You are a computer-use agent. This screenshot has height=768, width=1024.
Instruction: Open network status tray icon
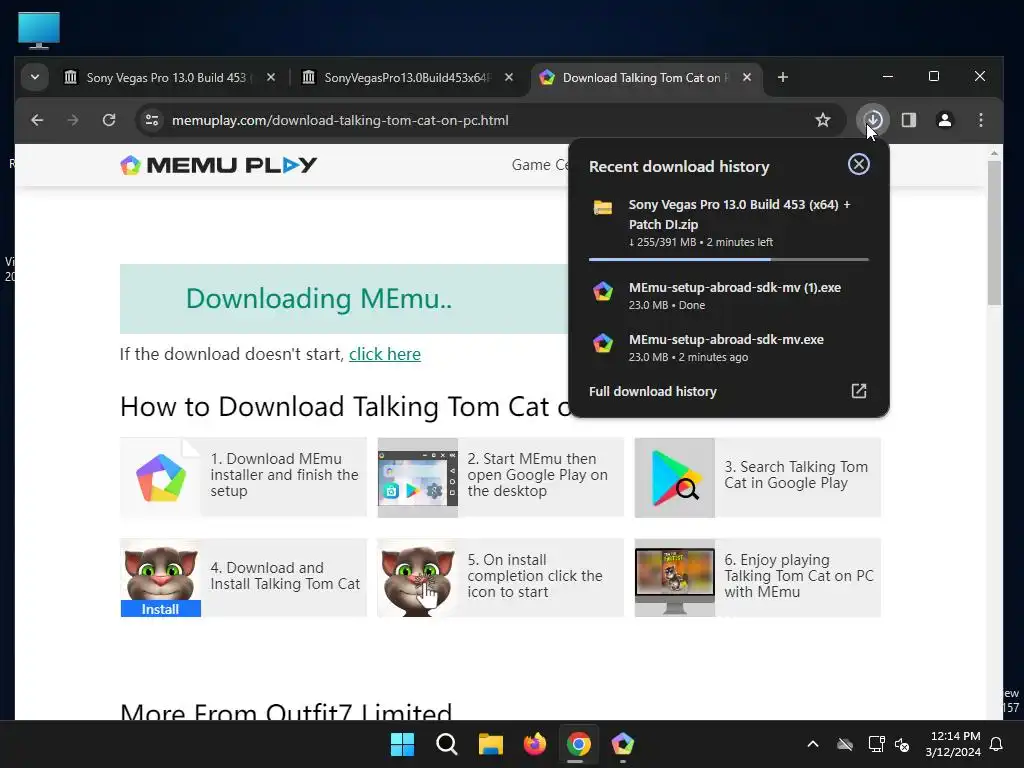[876, 744]
